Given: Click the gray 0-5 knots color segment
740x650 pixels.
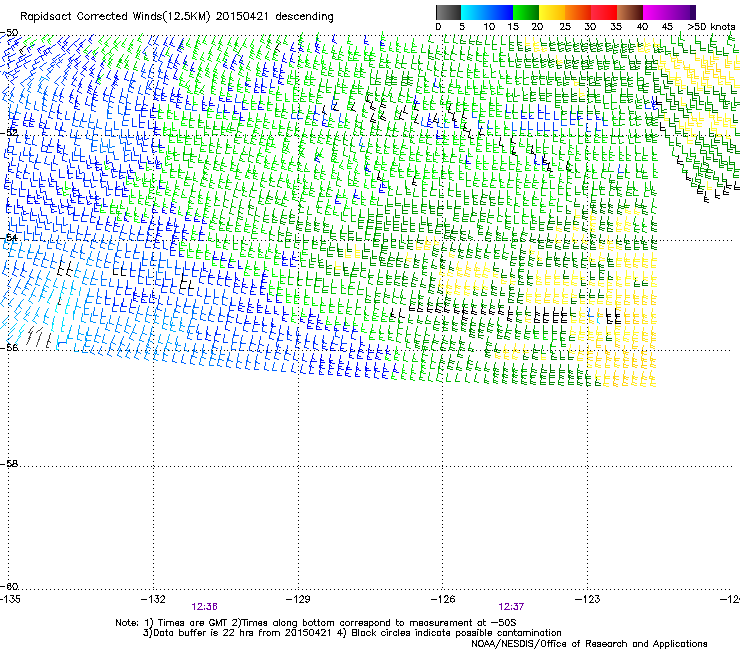Looking at the screenshot, I should (448, 12).
